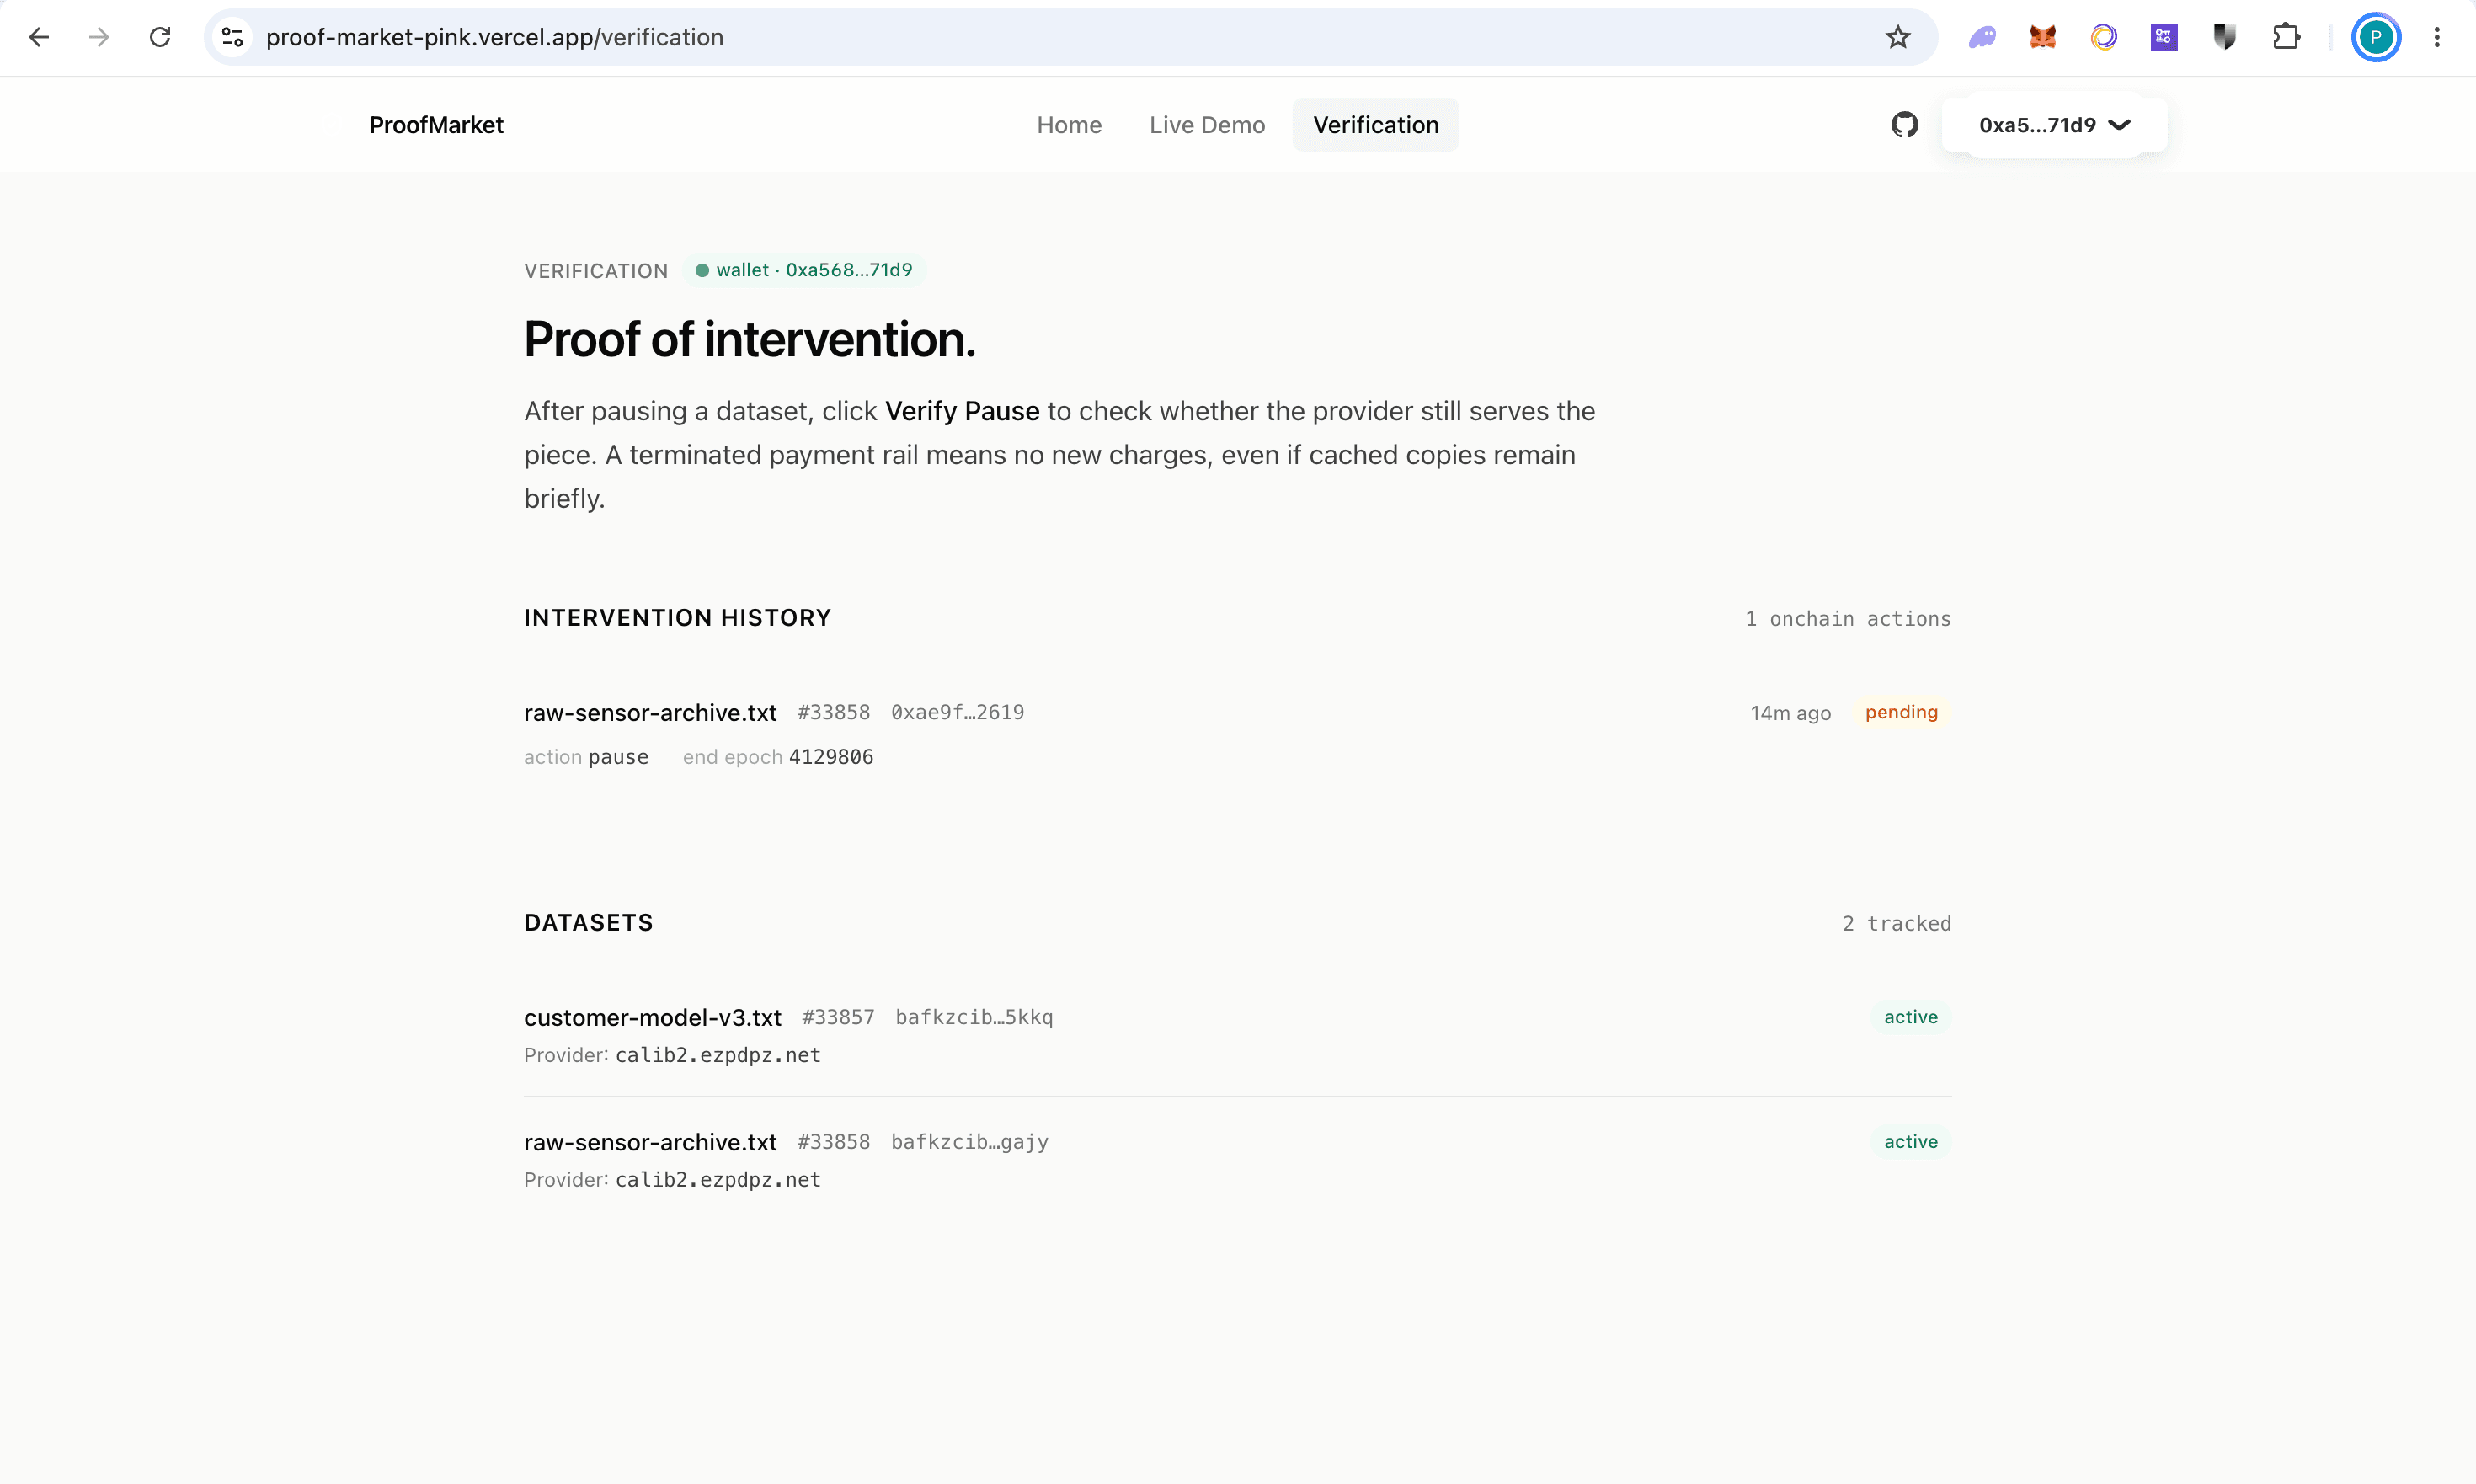
Task: Bookmark this page with the star icon
Action: [x=1898, y=37]
